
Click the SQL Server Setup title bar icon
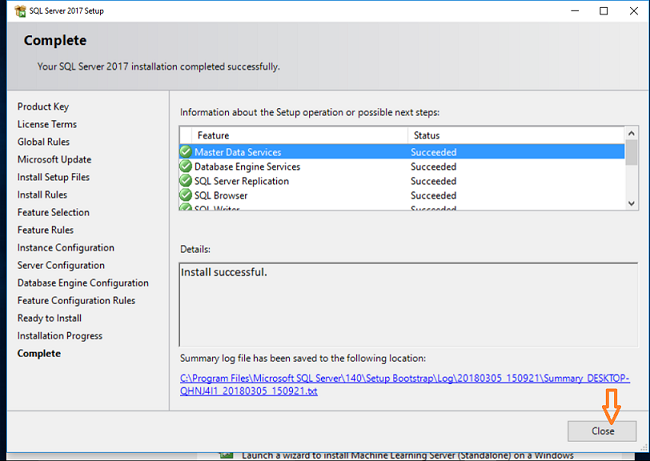pos(11,10)
